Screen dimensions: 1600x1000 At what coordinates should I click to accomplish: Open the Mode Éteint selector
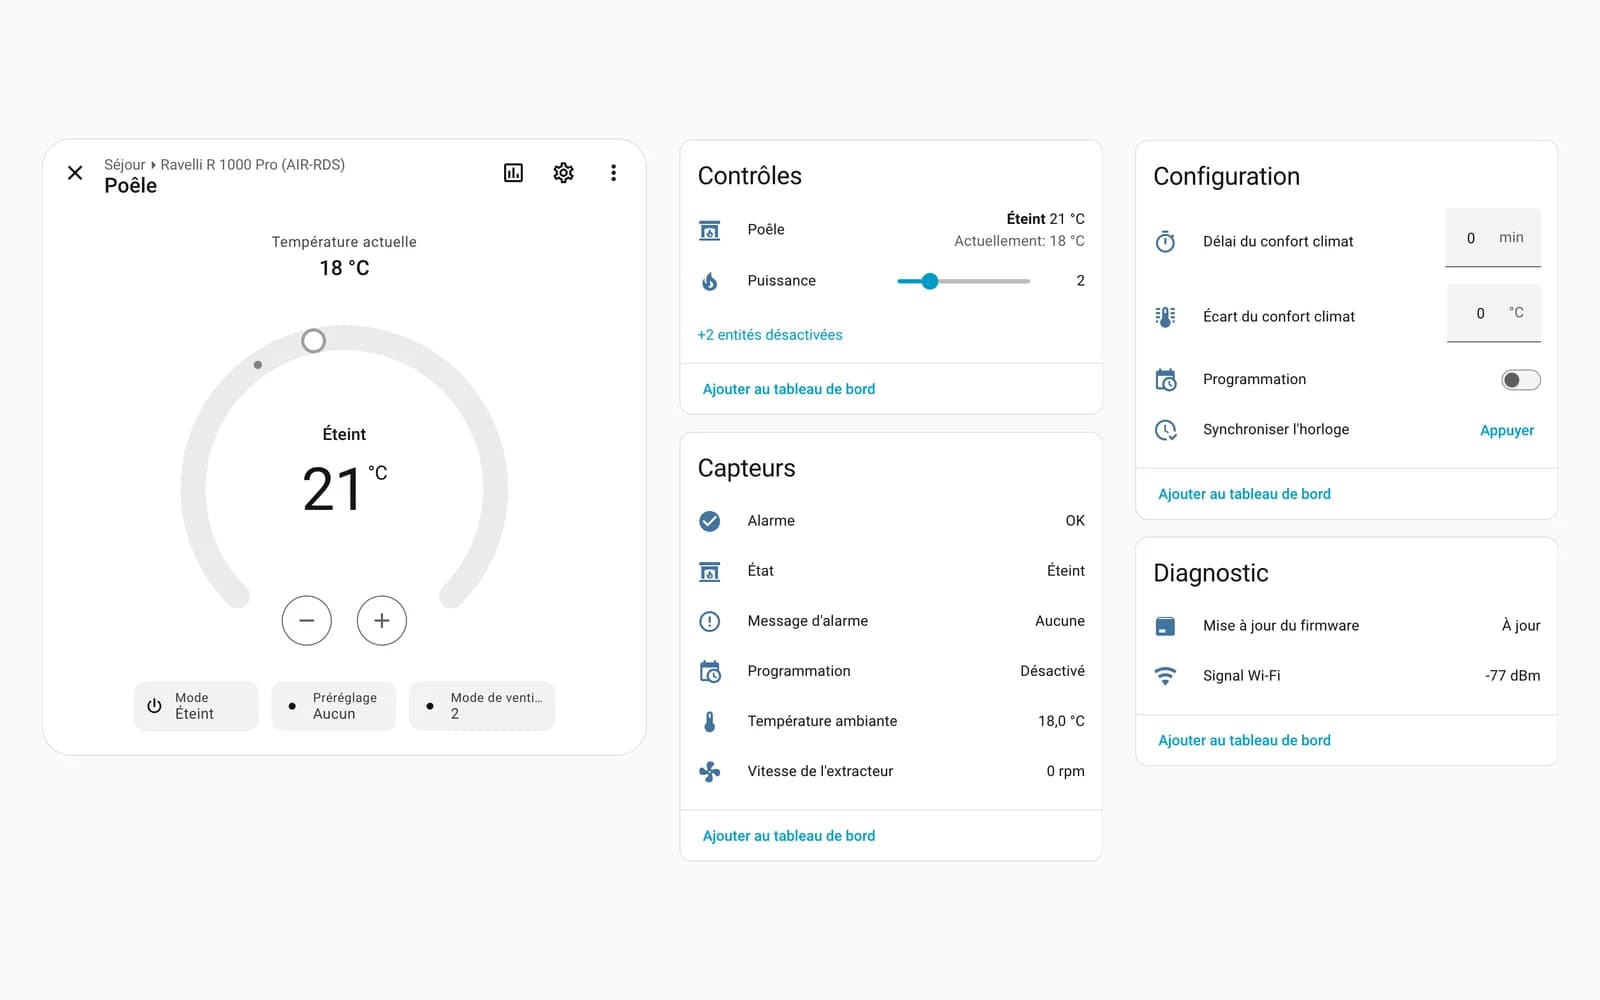196,706
